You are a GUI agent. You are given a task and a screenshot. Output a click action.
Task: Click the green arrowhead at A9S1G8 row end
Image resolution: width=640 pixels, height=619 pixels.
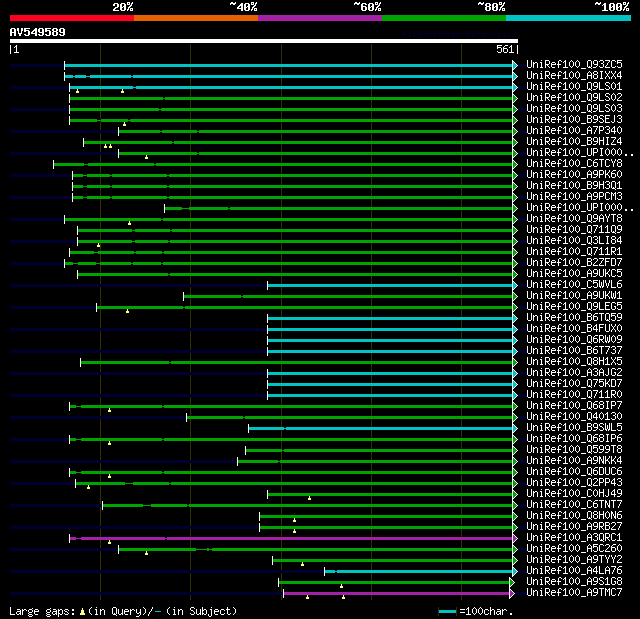[512, 582]
